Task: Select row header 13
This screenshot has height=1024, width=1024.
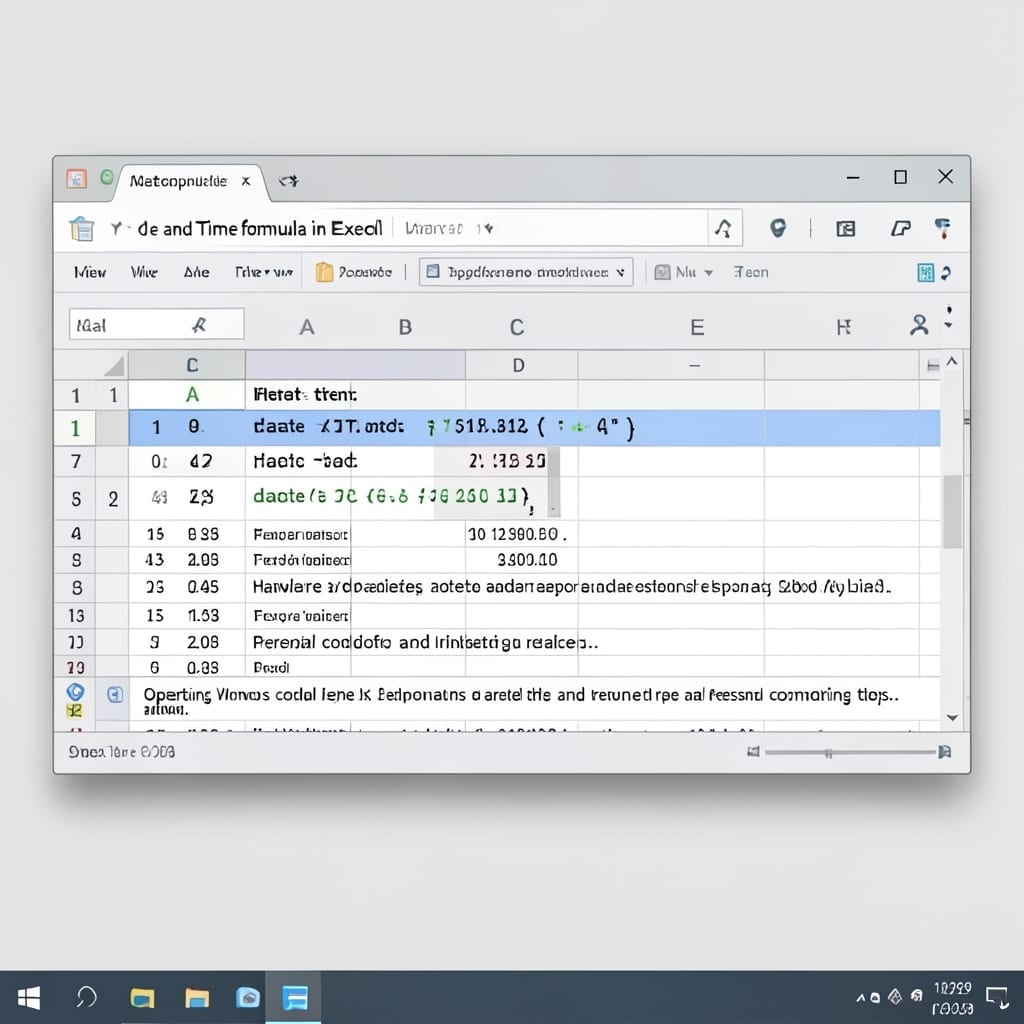Action: [x=76, y=616]
